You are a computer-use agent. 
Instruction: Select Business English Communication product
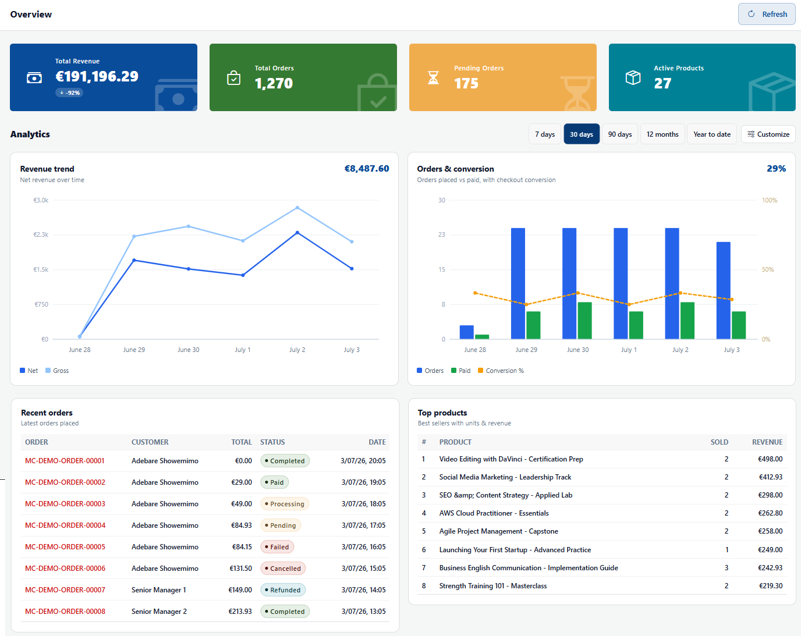tap(602, 568)
